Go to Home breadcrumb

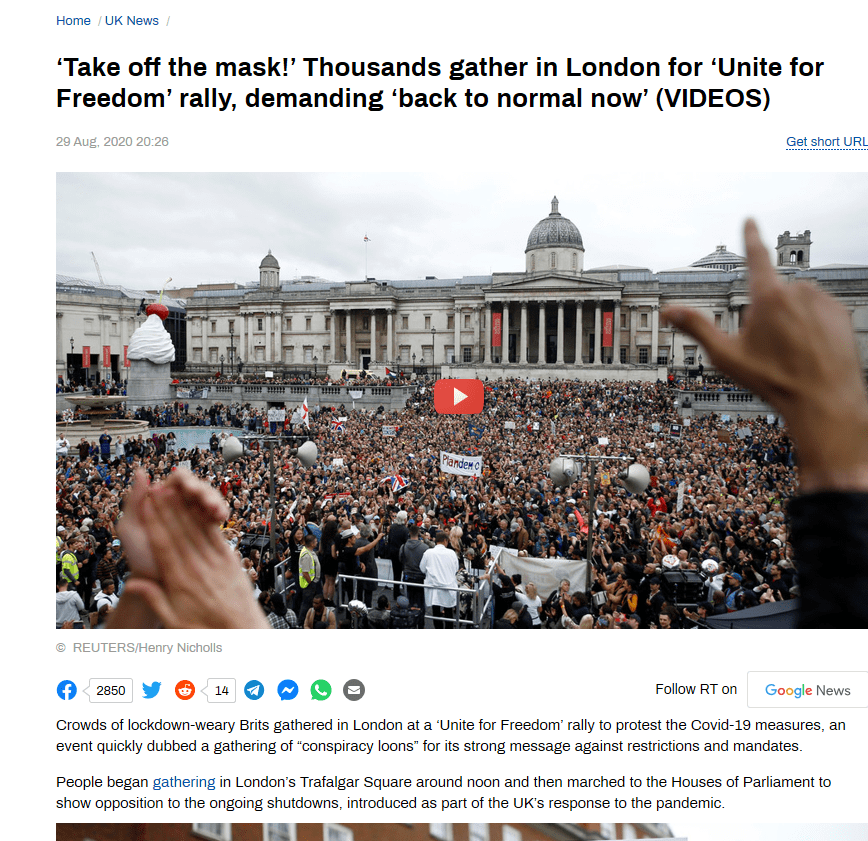(73, 20)
